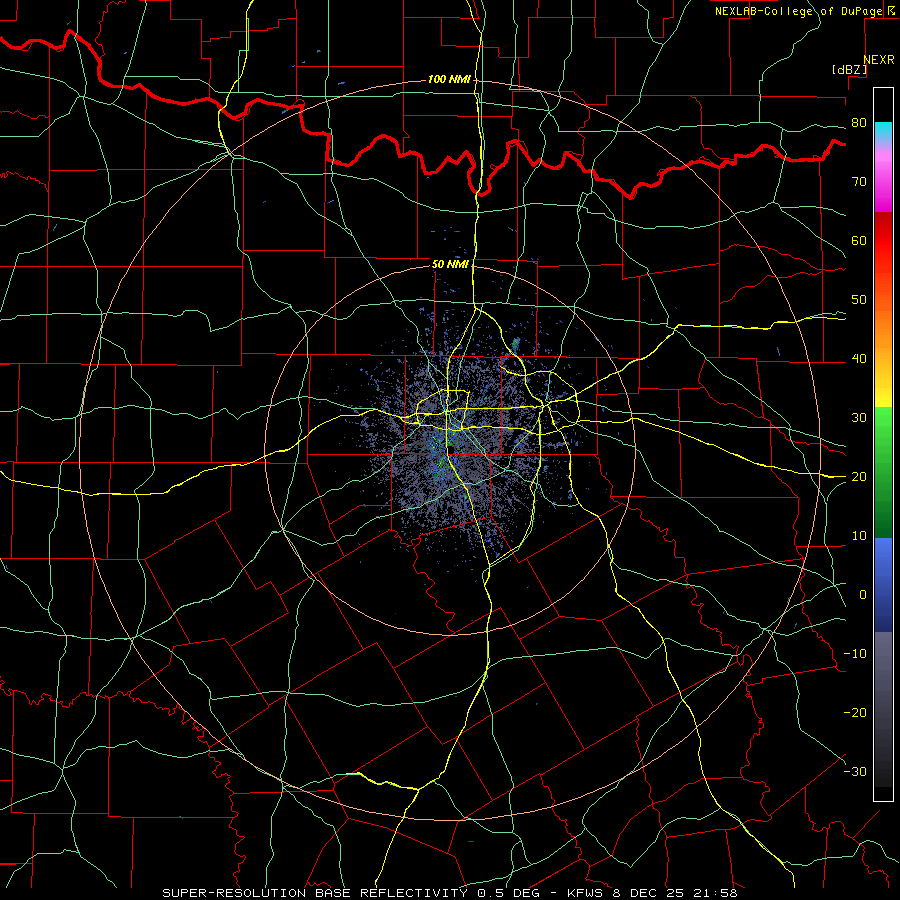Click the 50 dBZ scale value
Screen dimensions: 900x900
(859, 300)
